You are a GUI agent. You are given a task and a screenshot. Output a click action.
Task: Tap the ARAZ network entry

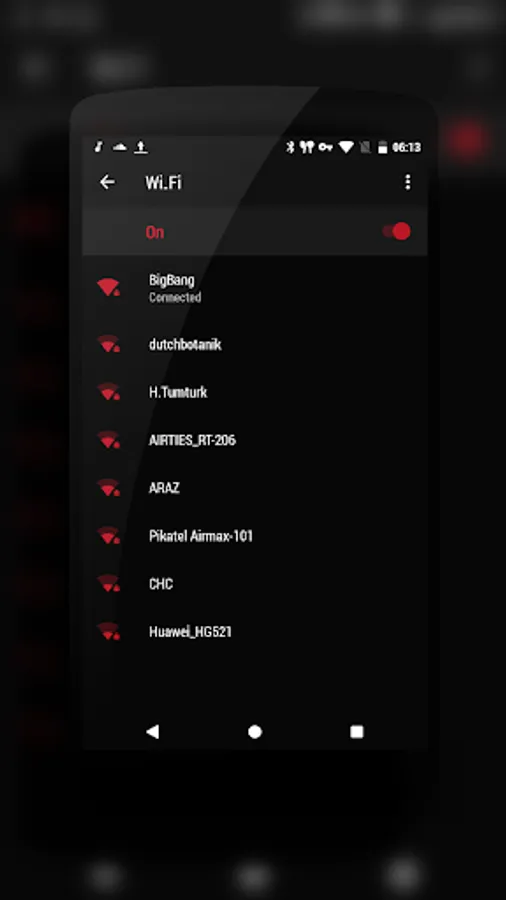(x=255, y=488)
